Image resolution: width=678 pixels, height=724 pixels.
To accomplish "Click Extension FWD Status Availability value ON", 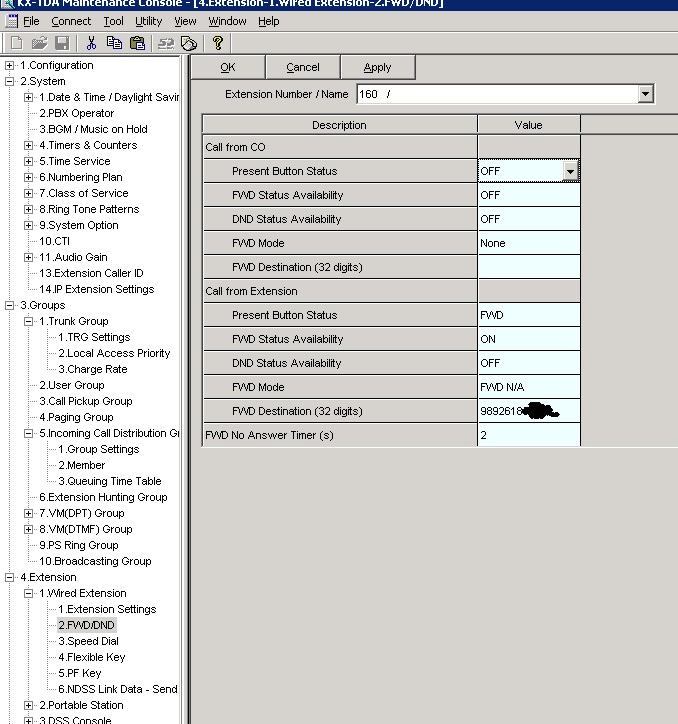I will point(529,339).
